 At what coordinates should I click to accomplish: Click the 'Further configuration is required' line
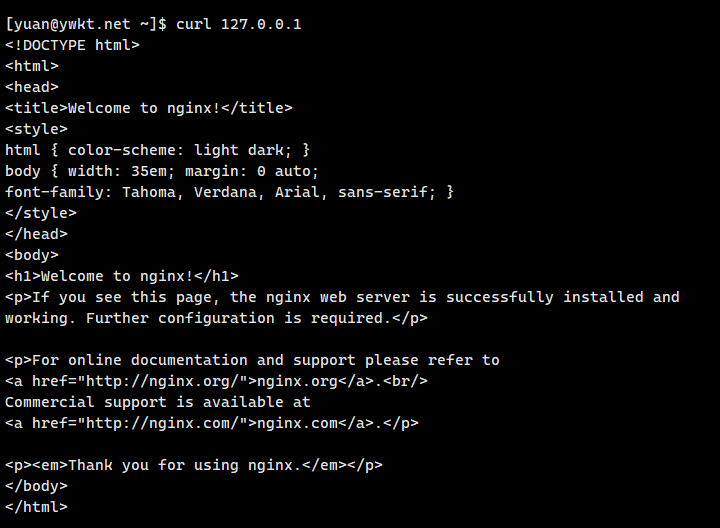[x=216, y=317]
